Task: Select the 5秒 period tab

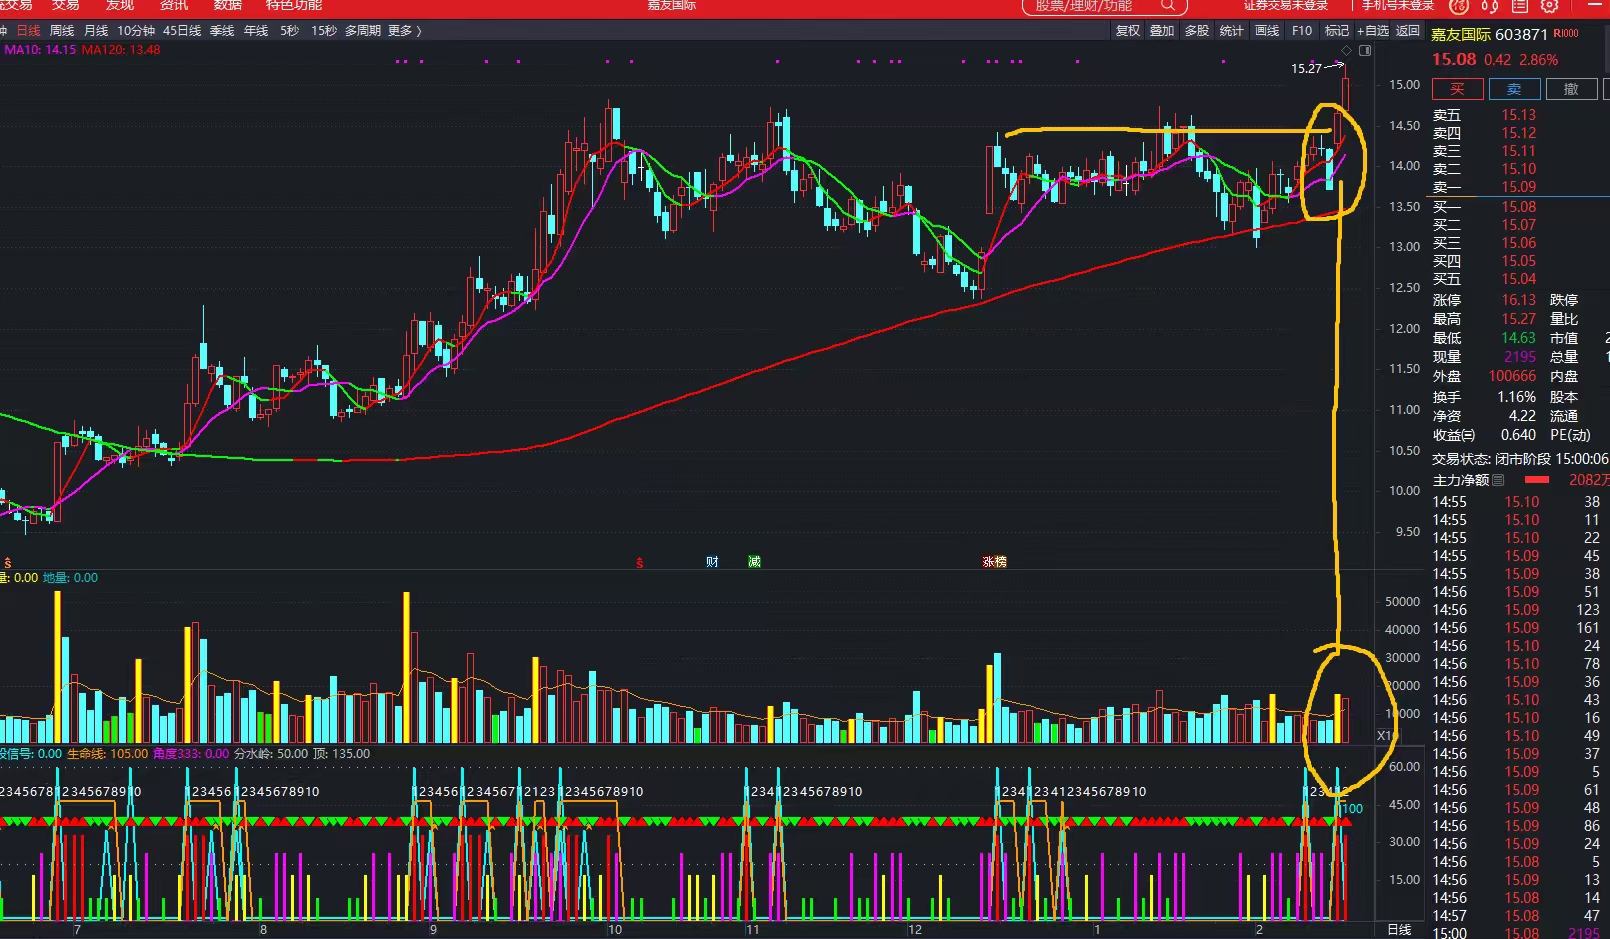Action: pyautogui.click(x=289, y=31)
